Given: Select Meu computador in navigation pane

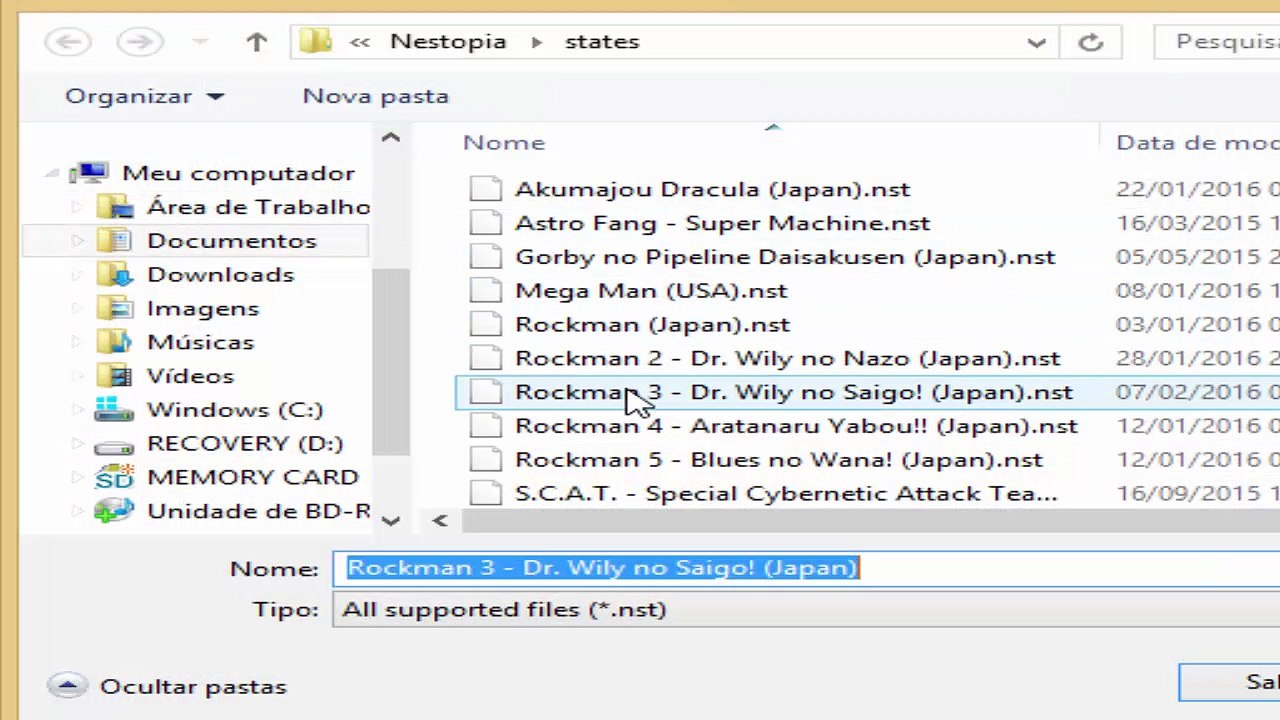Looking at the screenshot, I should point(238,173).
